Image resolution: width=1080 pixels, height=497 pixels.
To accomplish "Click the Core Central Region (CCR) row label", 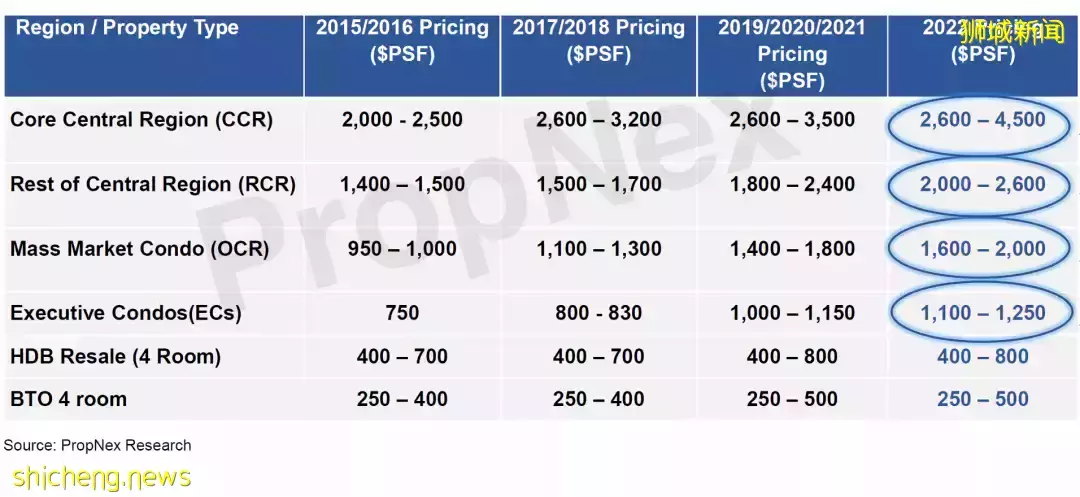I will [141, 120].
